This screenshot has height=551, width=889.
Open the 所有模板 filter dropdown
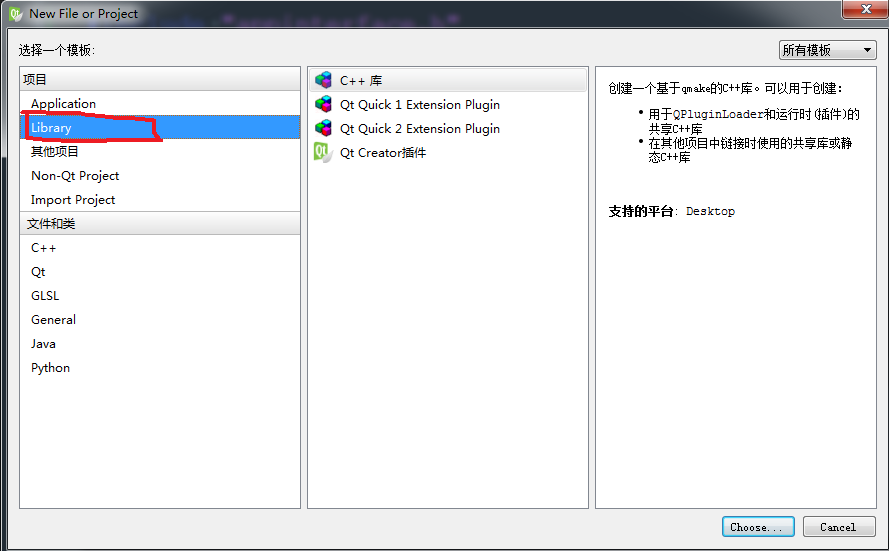[827, 50]
